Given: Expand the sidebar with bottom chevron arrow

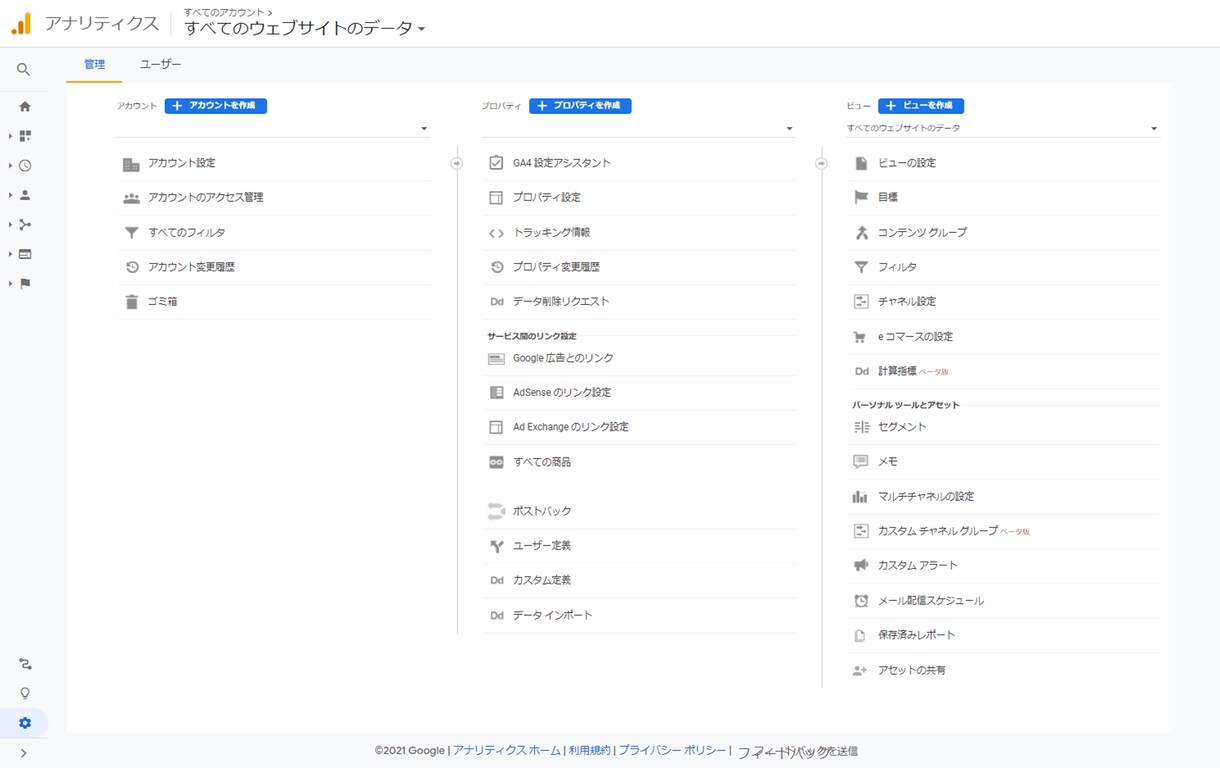Looking at the screenshot, I should [24, 753].
